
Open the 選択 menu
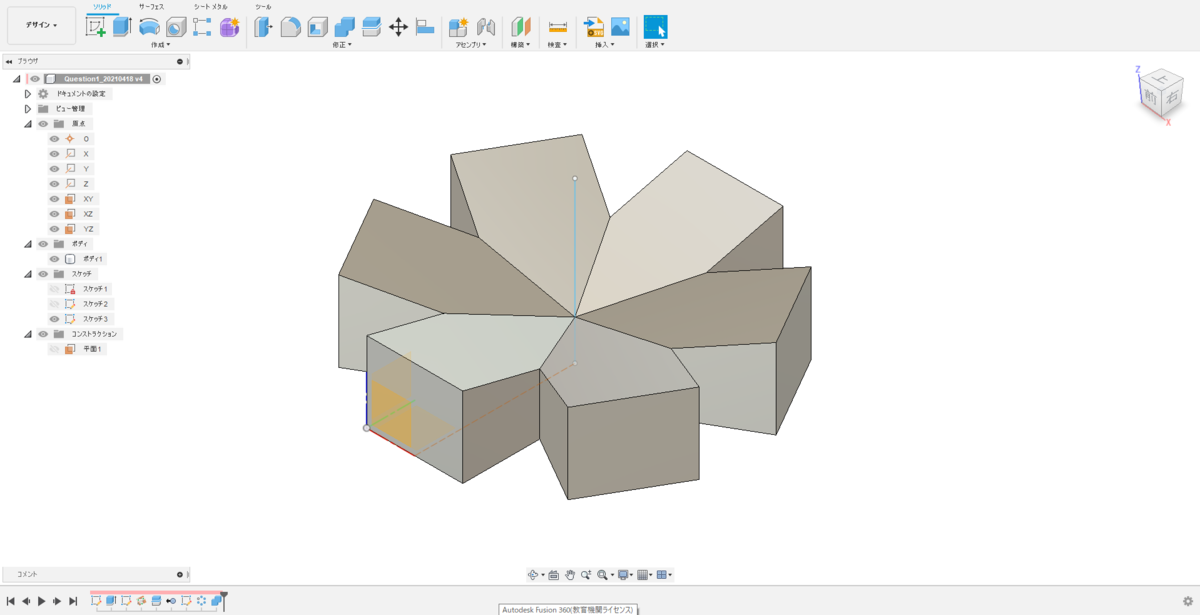tap(655, 45)
